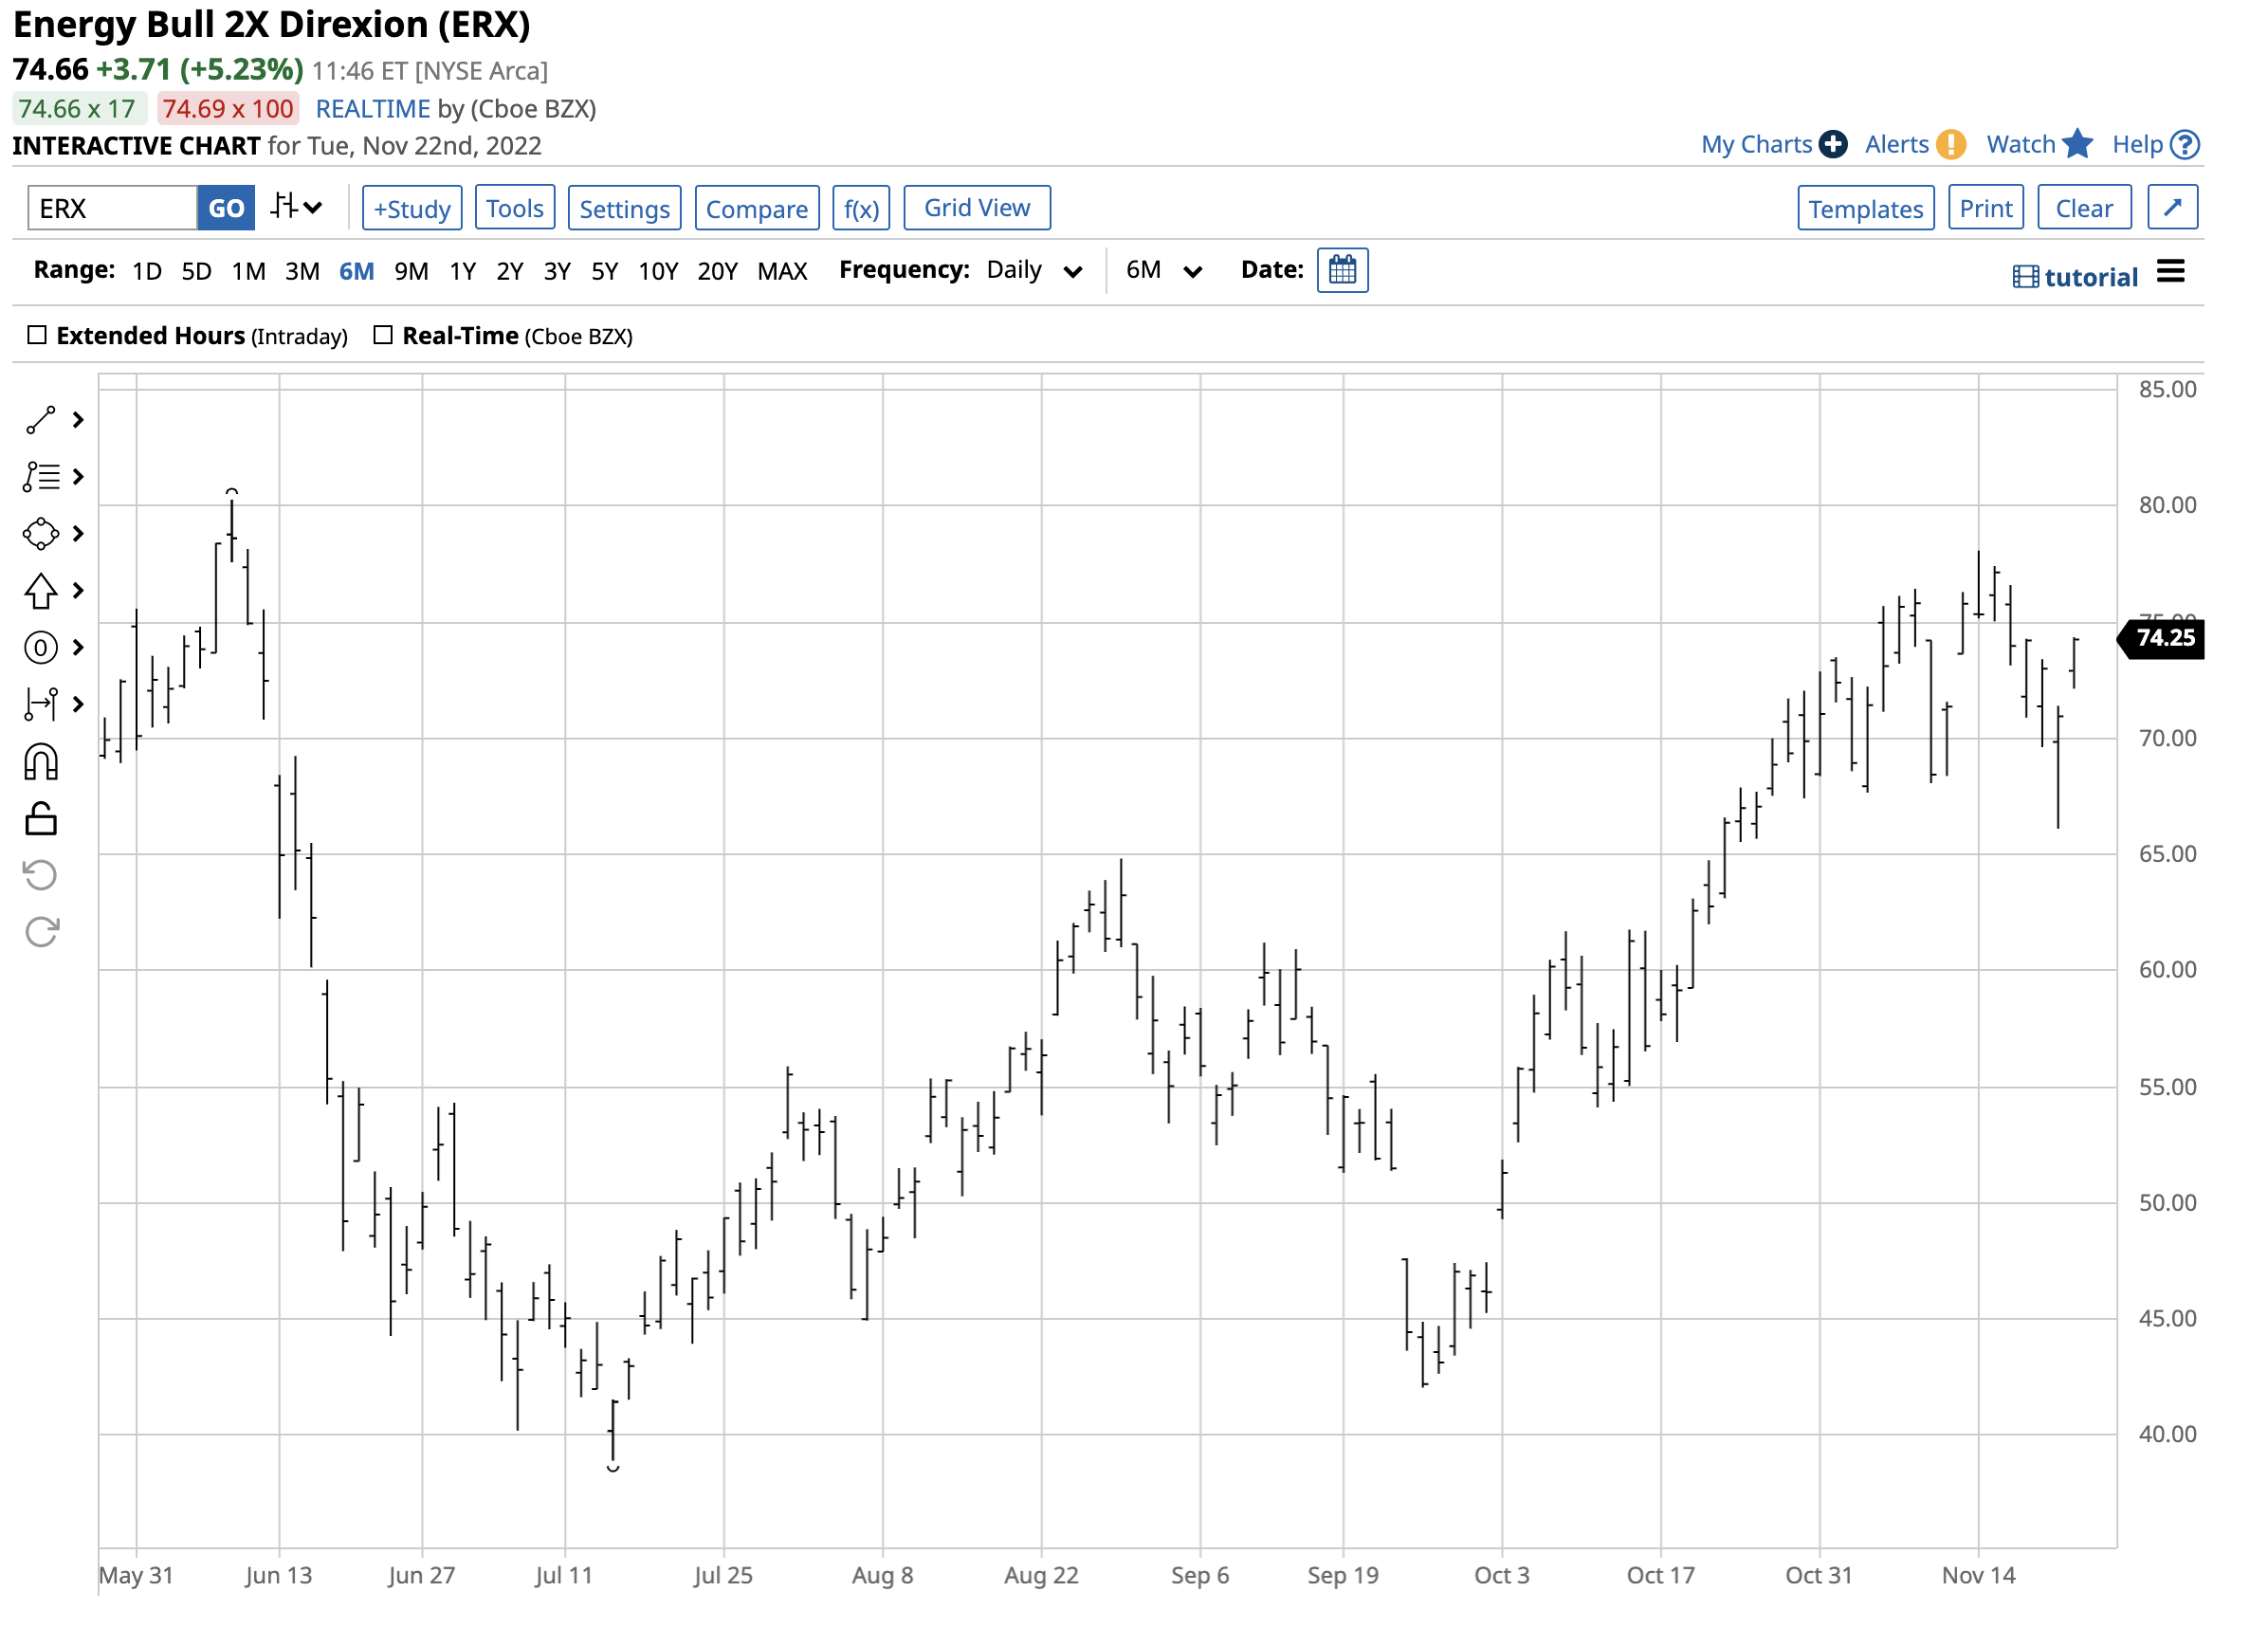The image size is (2268, 1646).
Task: Enable Real-Time Cboe BZX checkbox
Action: 383,335
